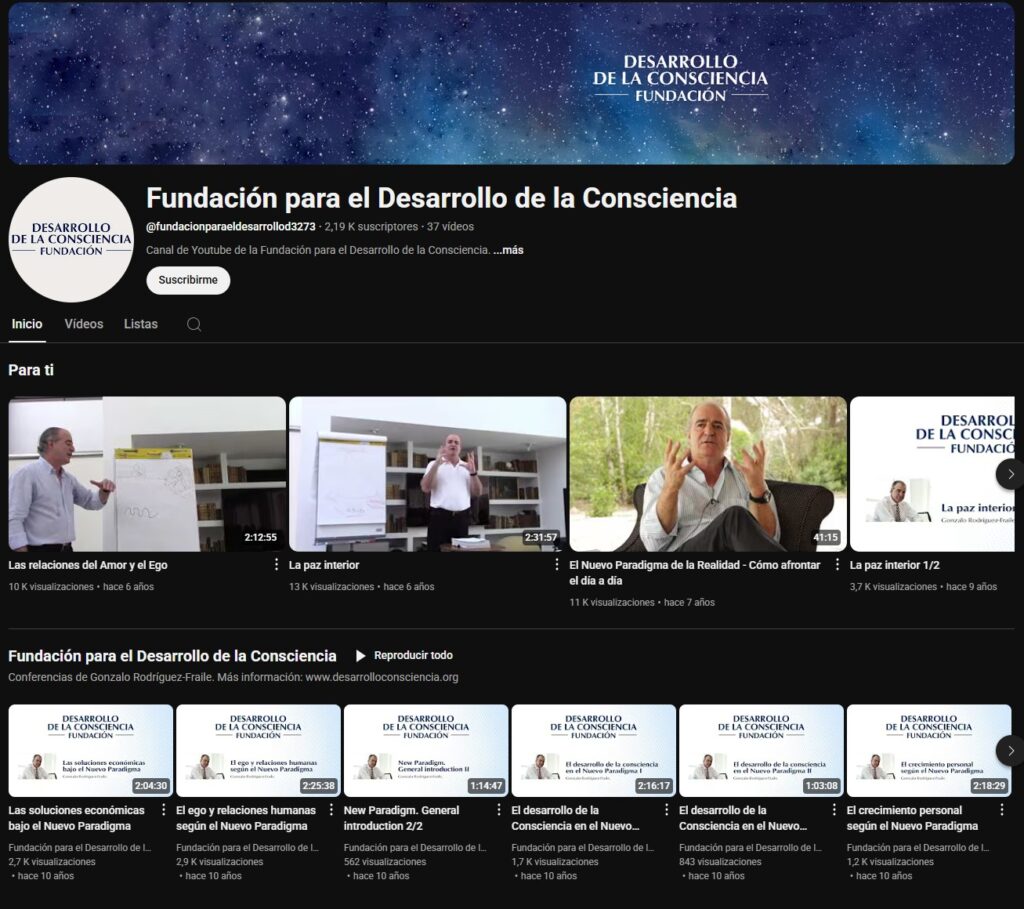
Task: Switch to the Vídeos tab
Action: point(84,324)
